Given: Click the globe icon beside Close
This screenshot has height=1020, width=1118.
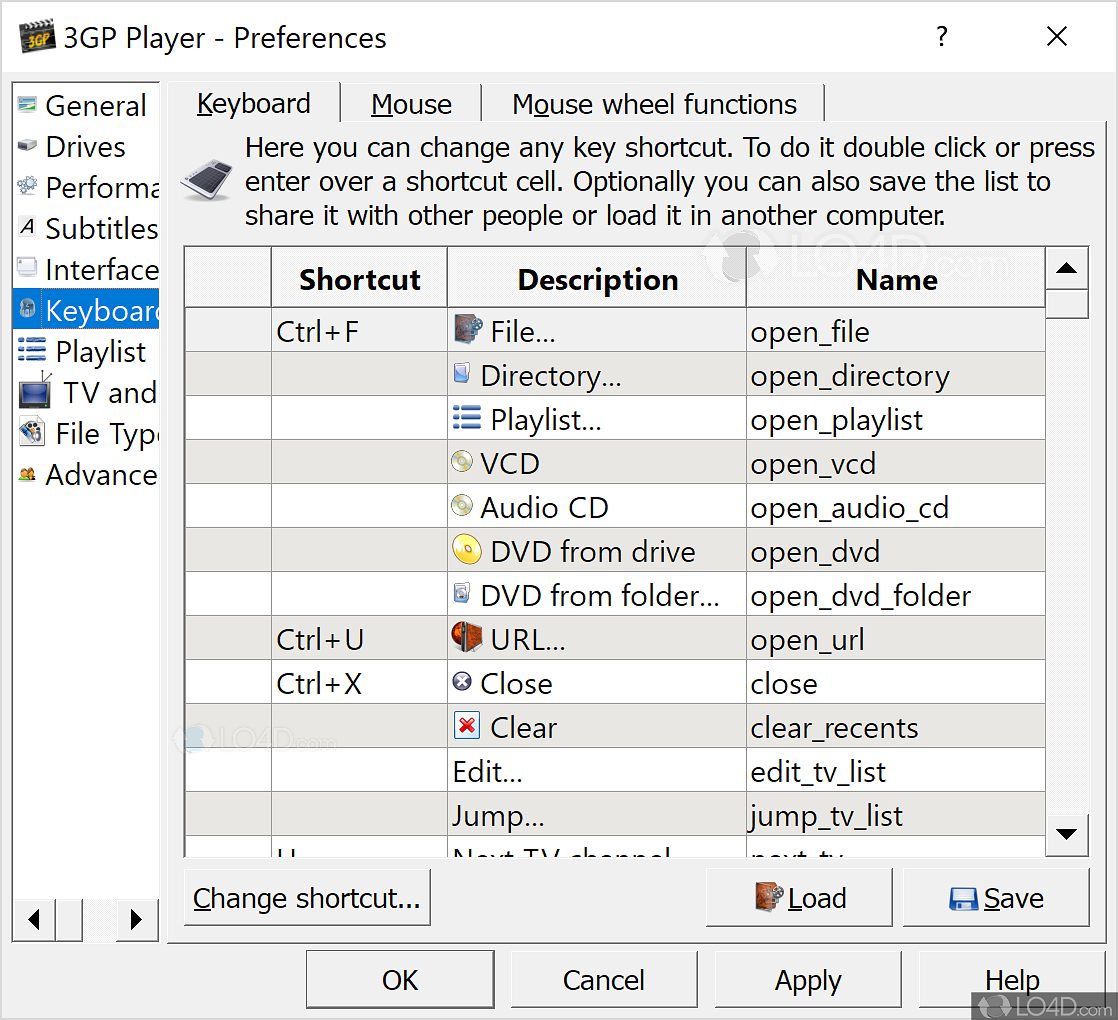Looking at the screenshot, I should (462, 682).
